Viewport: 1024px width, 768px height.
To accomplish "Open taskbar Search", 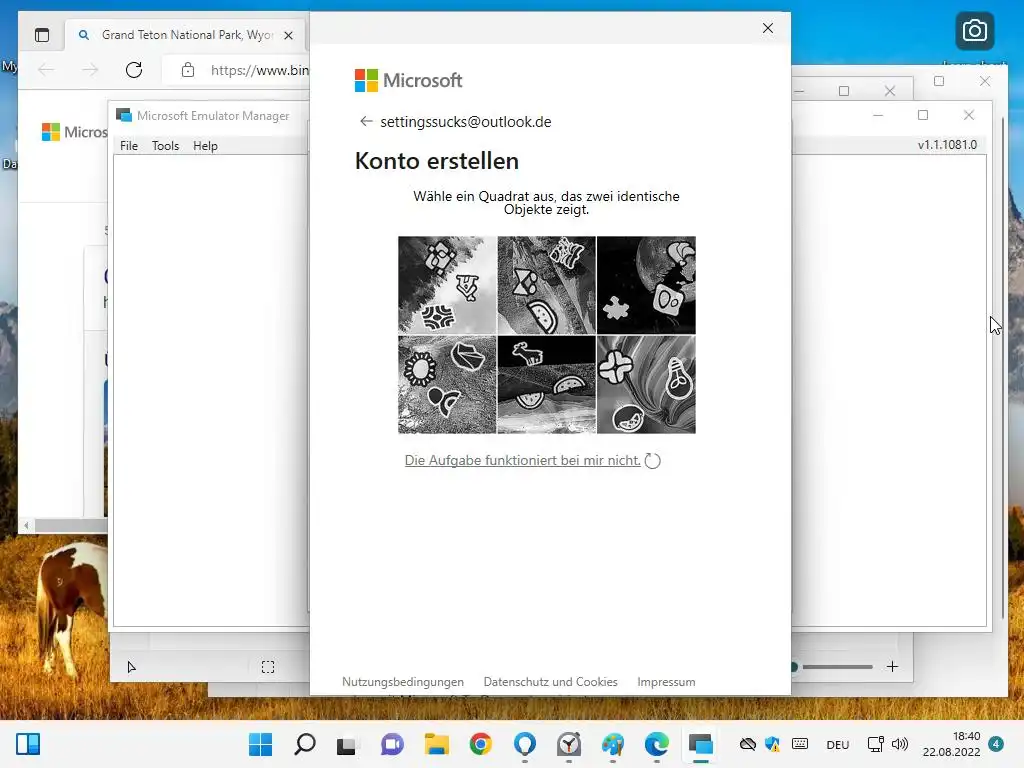I will pos(304,744).
